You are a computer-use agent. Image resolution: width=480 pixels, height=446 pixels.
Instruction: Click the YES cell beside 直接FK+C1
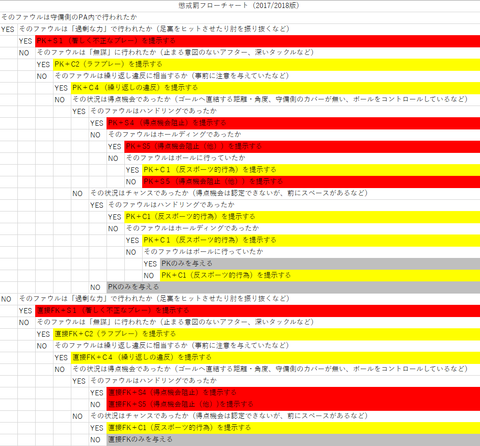click(x=98, y=428)
